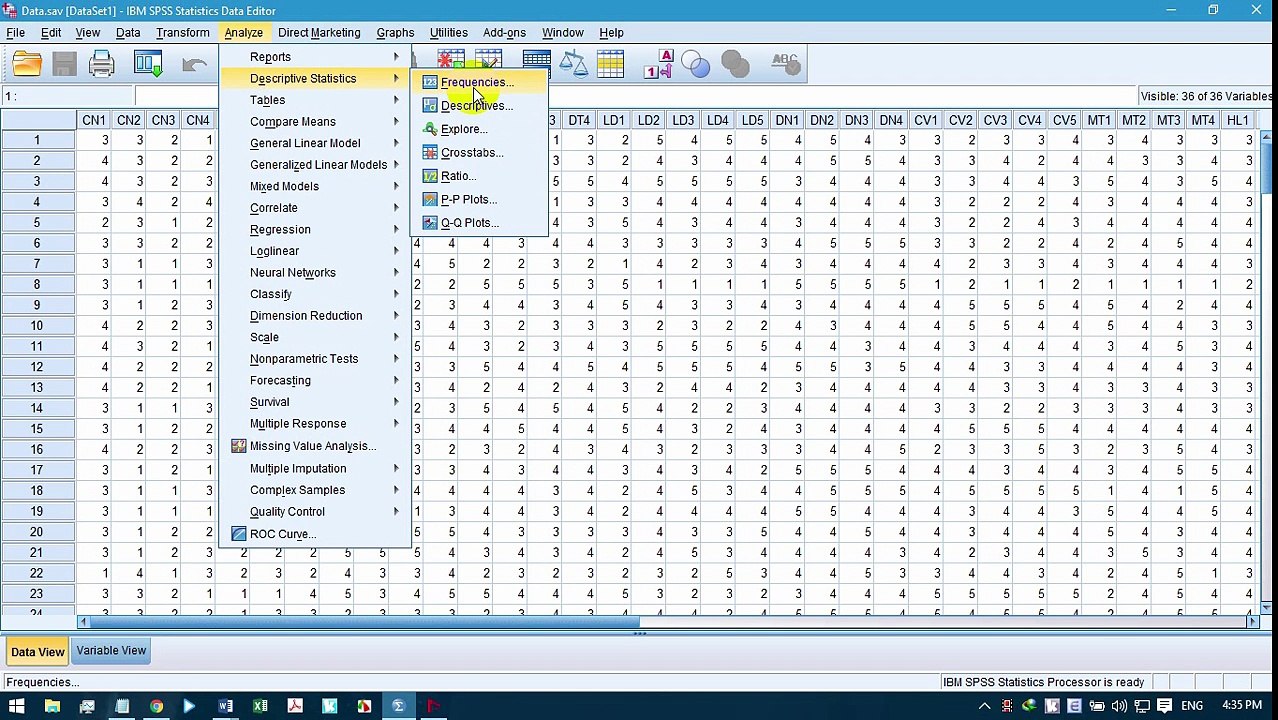Image resolution: width=1278 pixels, height=720 pixels.
Task: Click the Q-Q Plots icon in the submenu
Action: coord(430,223)
